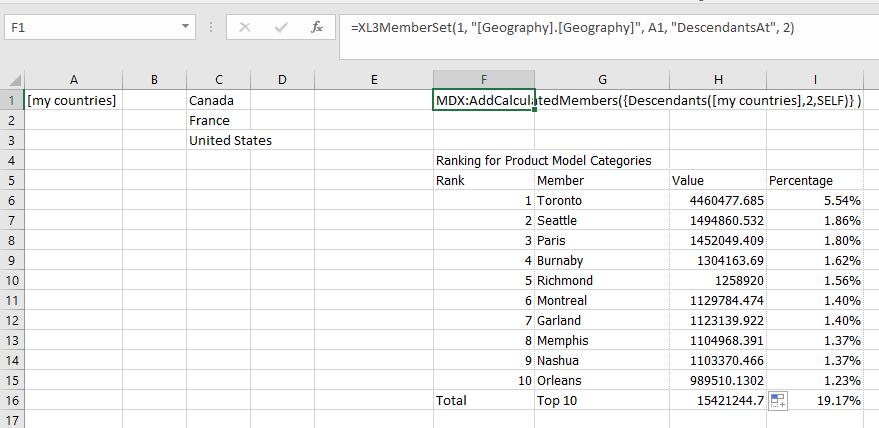Open the Name Box dropdown arrow
The width and height of the screenshot is (879, 428).
coord(187,27)
